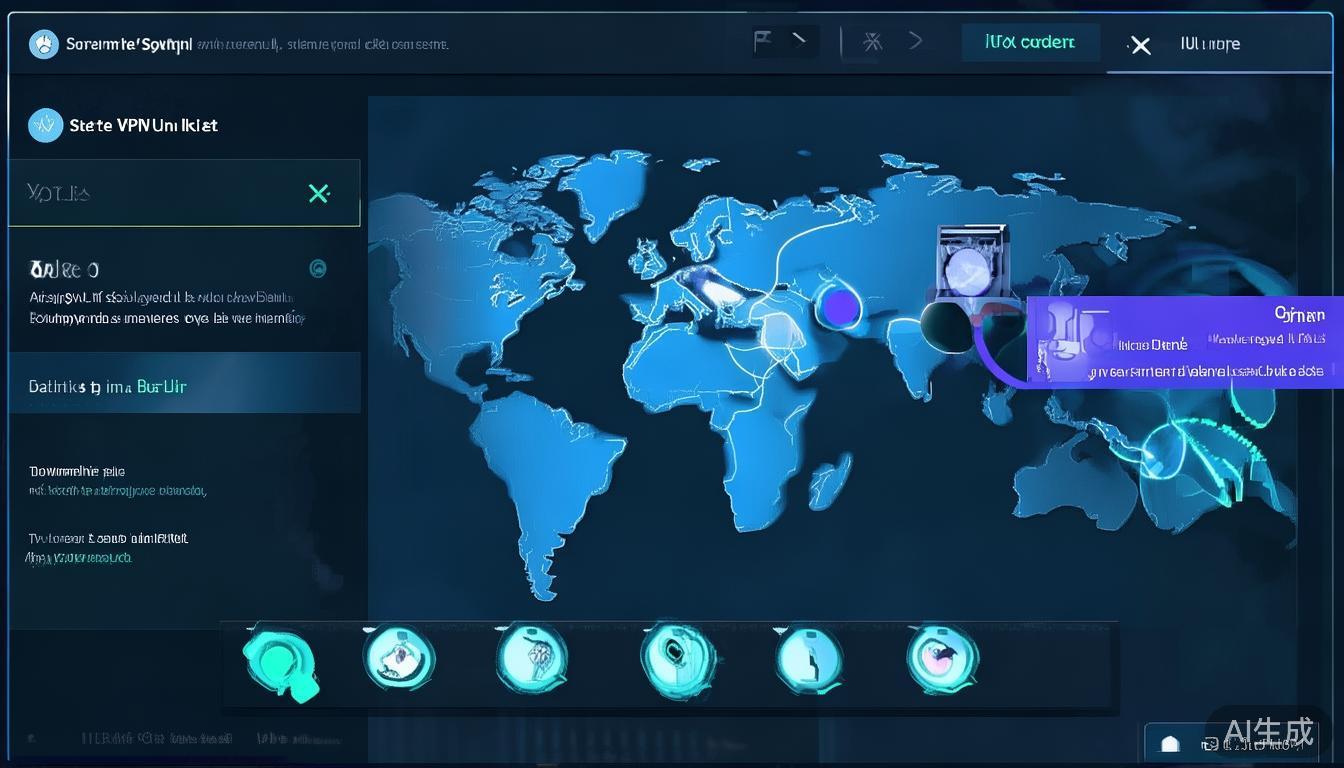
Task: Open the highlighted Datlinks row in the sidebar
Action: coord(184,386)
